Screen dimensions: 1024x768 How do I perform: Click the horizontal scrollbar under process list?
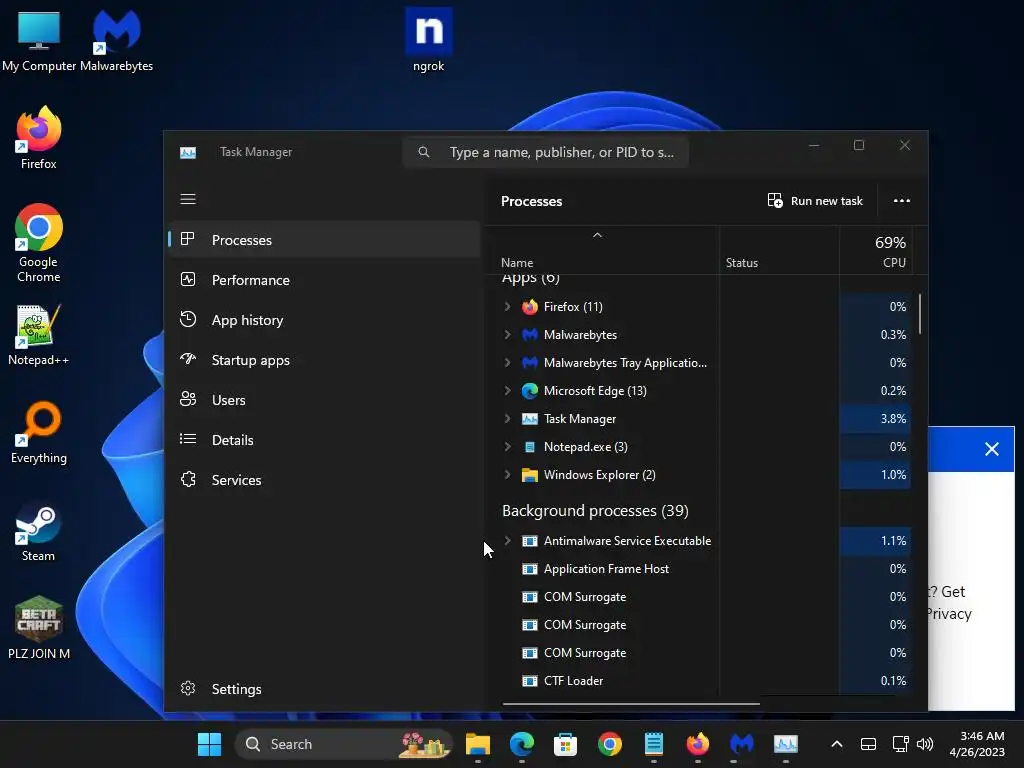(631, 704)
